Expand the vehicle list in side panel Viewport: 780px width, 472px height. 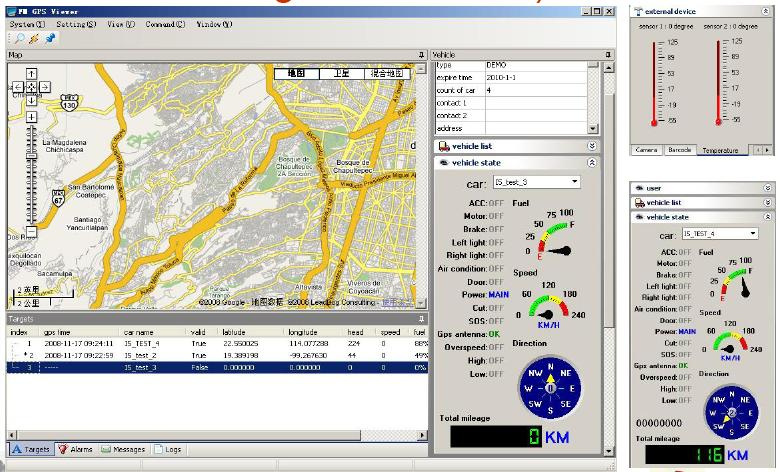pyautogui.click(x=768, y=202)
